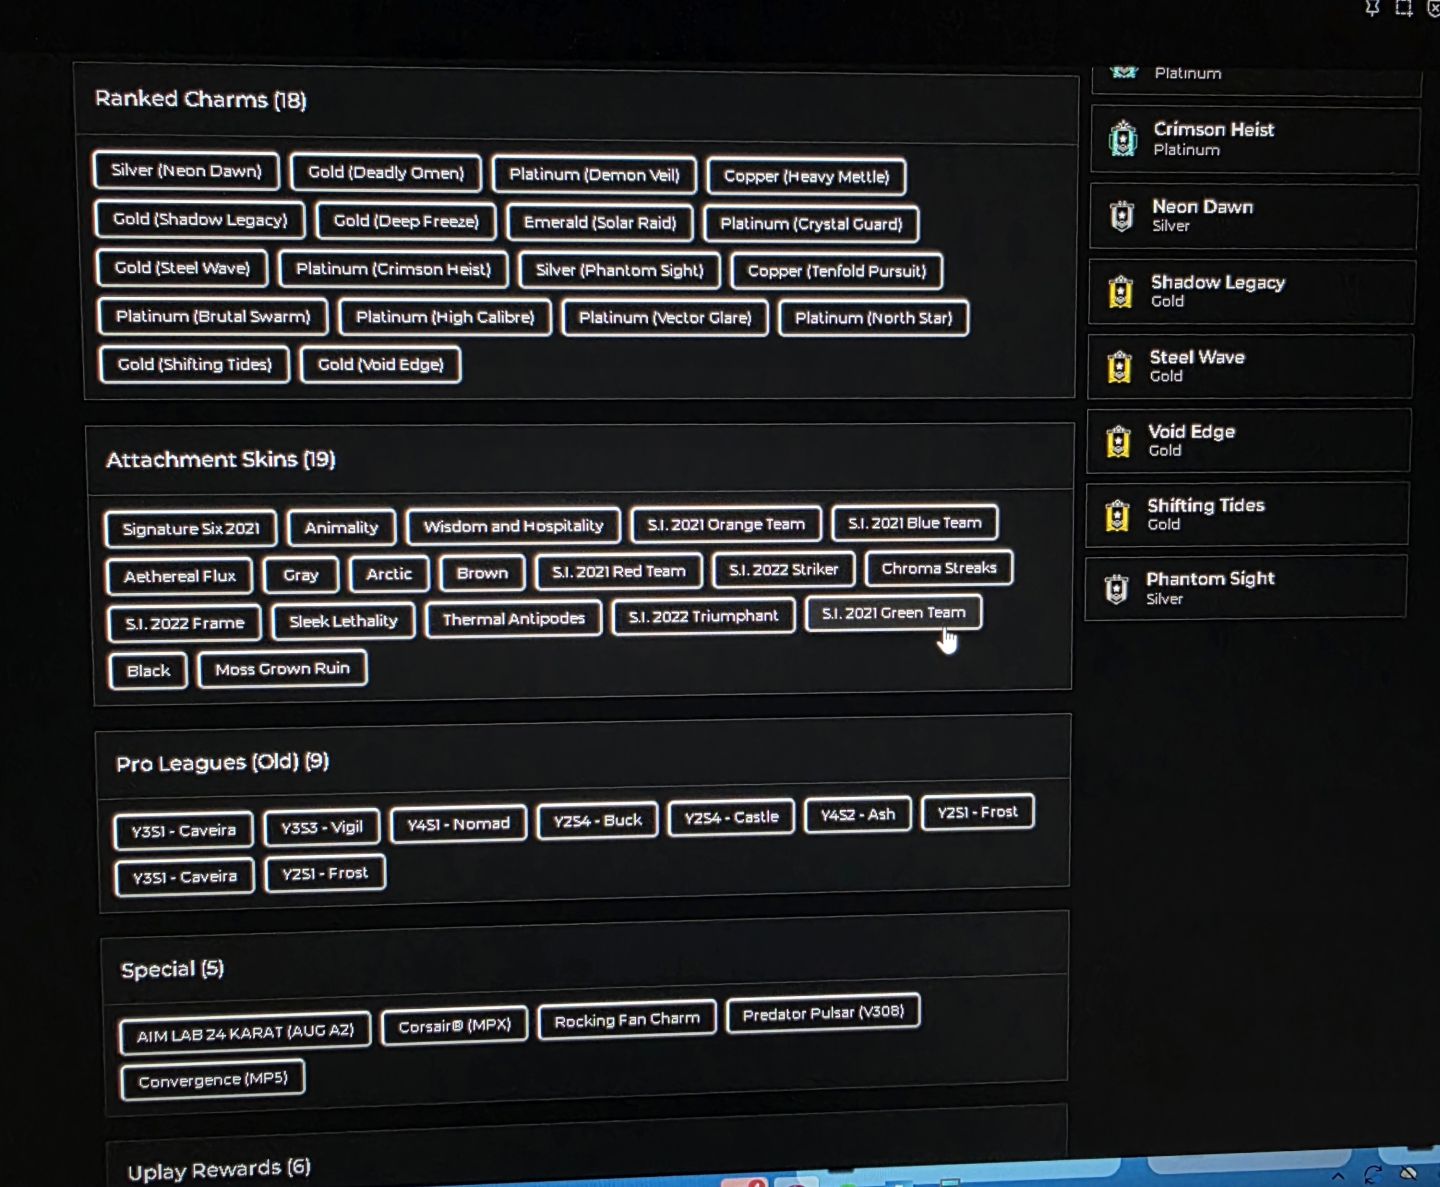Click the Chroma Streaks skin tag
1440x1187 pixels.
tap(939, 568)
